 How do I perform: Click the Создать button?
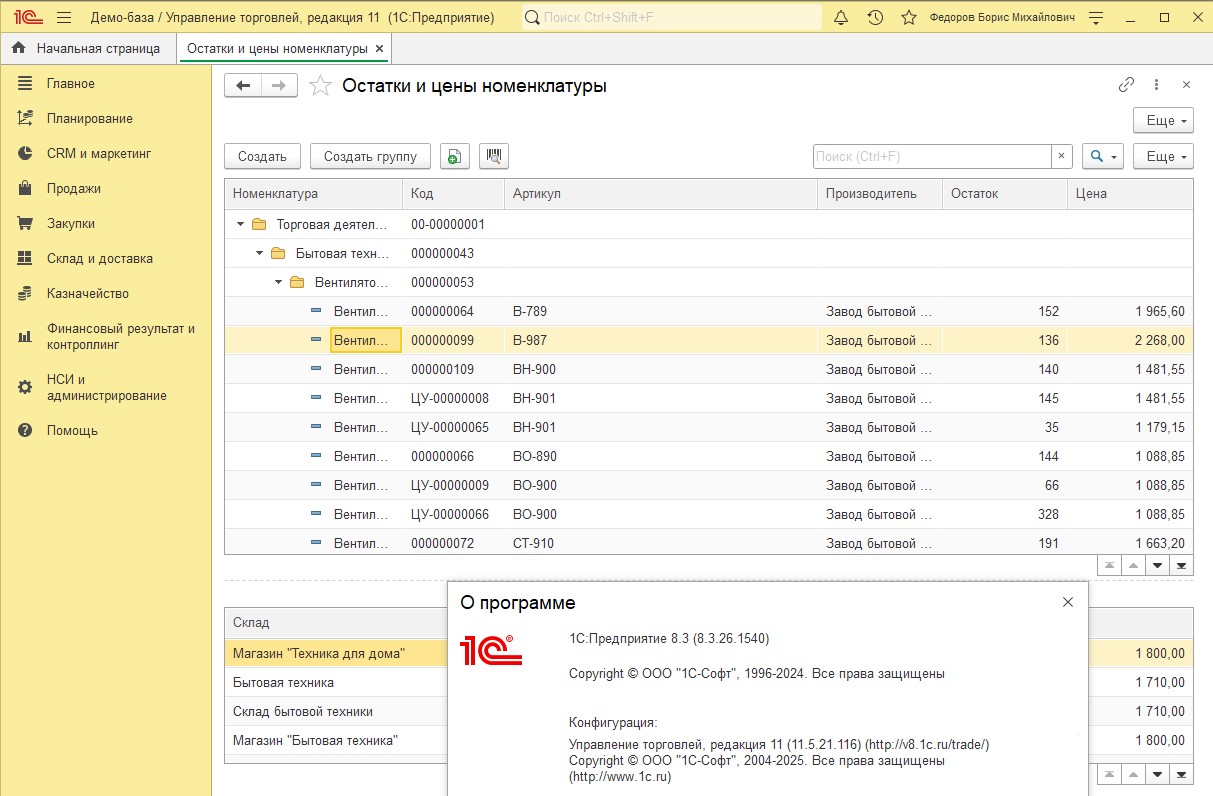click(x=263, y=156)
